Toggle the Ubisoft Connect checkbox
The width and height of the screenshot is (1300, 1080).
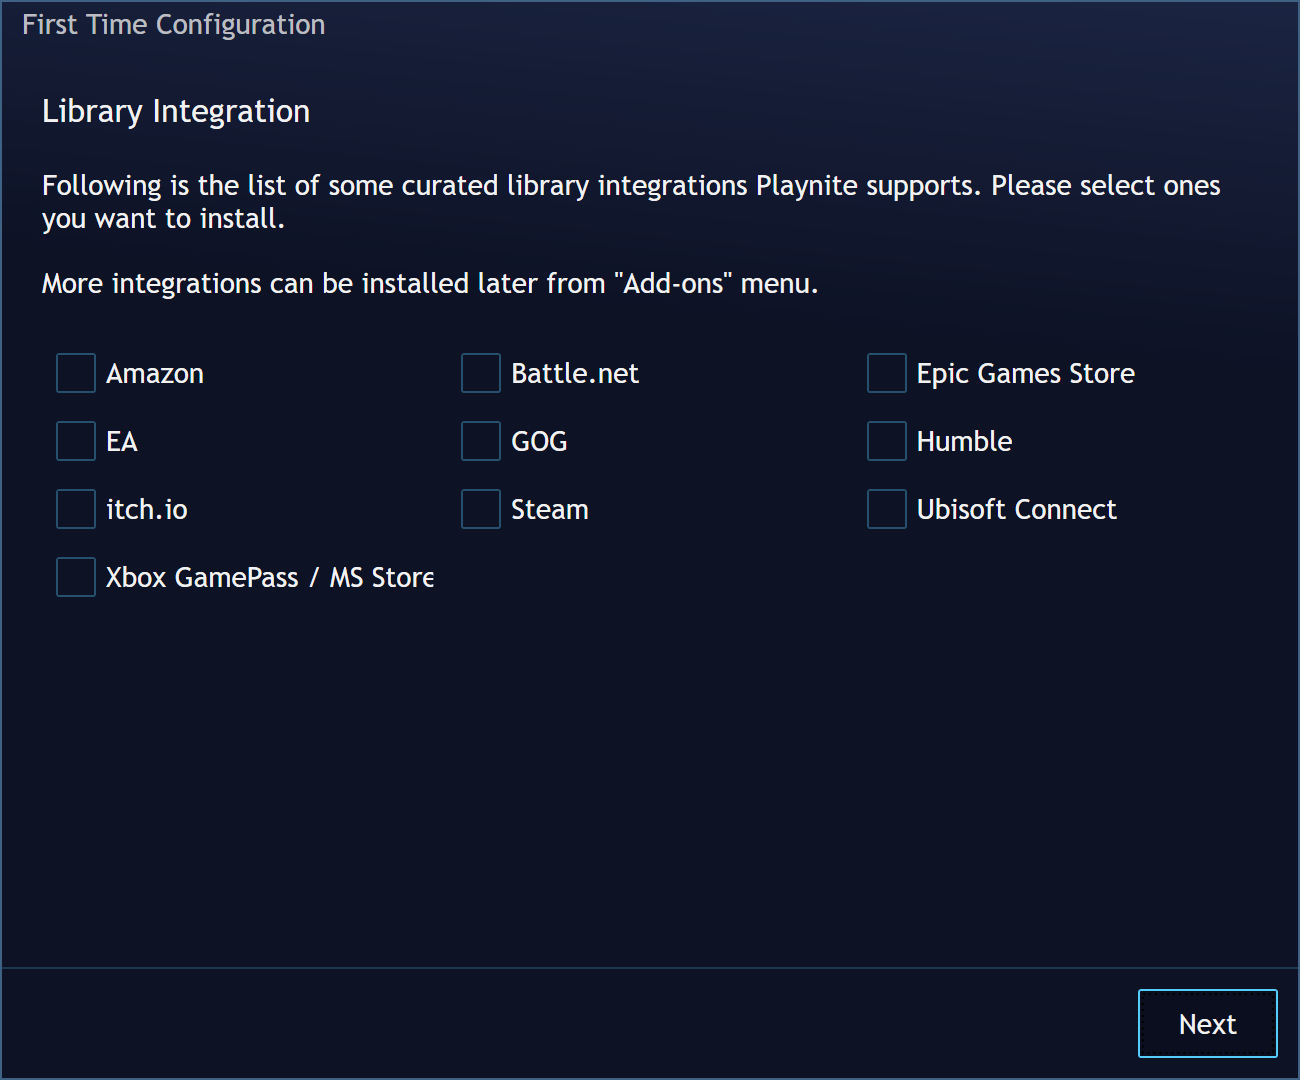pyautogui.click(x=887, y=509)
